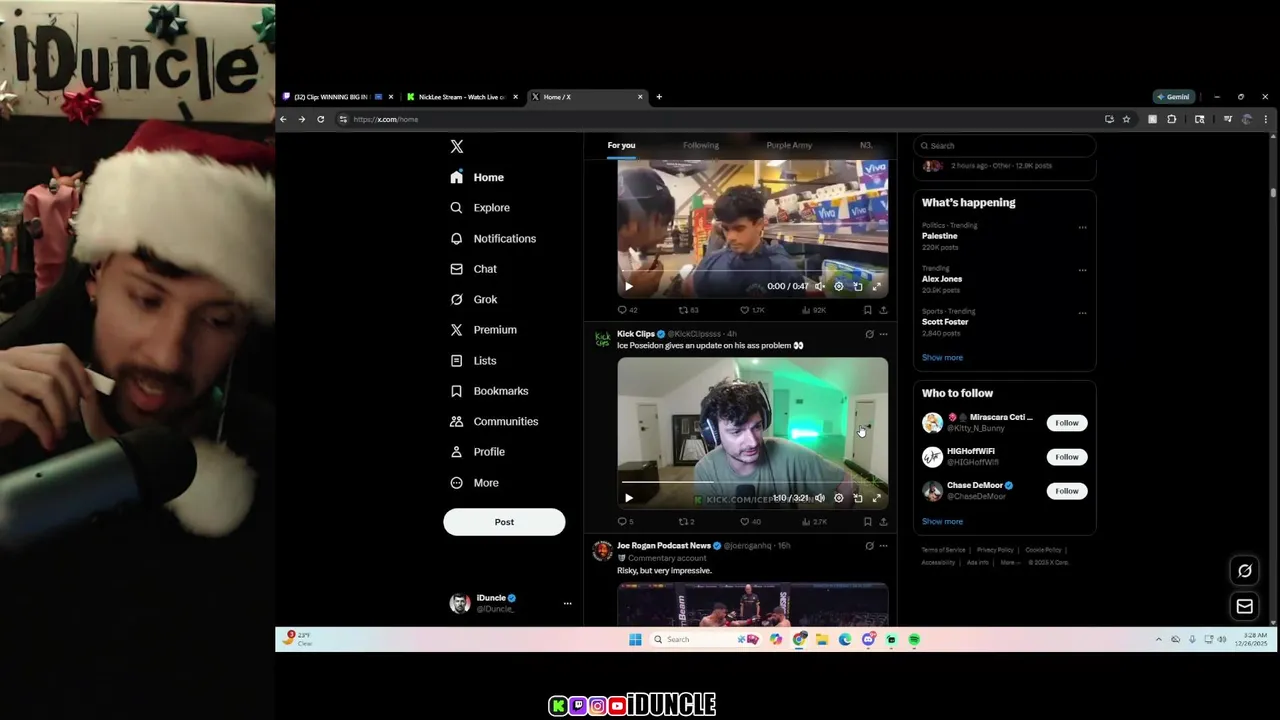Click the X logo in sidebar
Viewport: 1280px width, 720px height.
tap(457, 146)
